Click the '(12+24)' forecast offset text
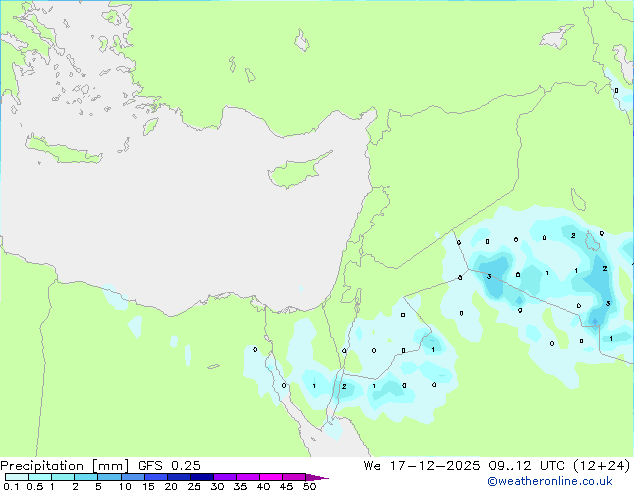 tap(602, 466)
